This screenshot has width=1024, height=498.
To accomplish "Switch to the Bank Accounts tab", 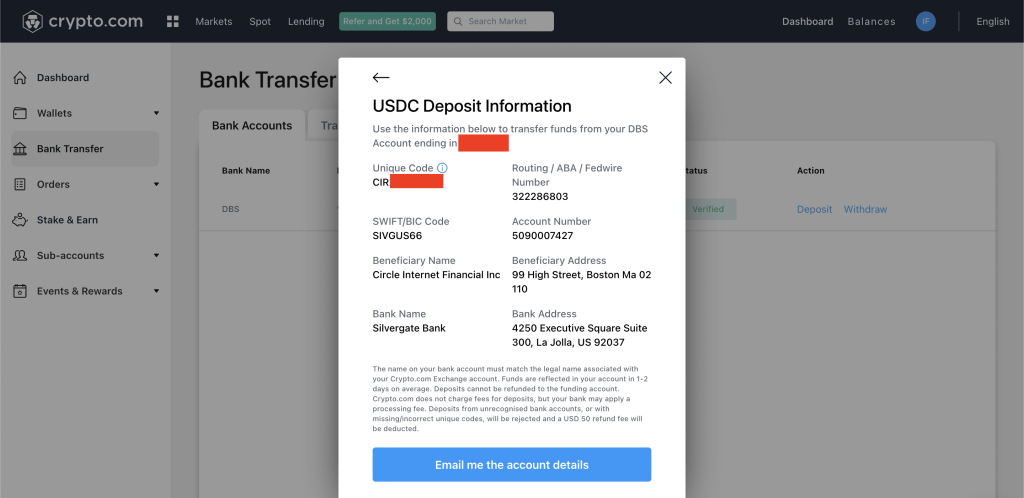I will [252, 125].
